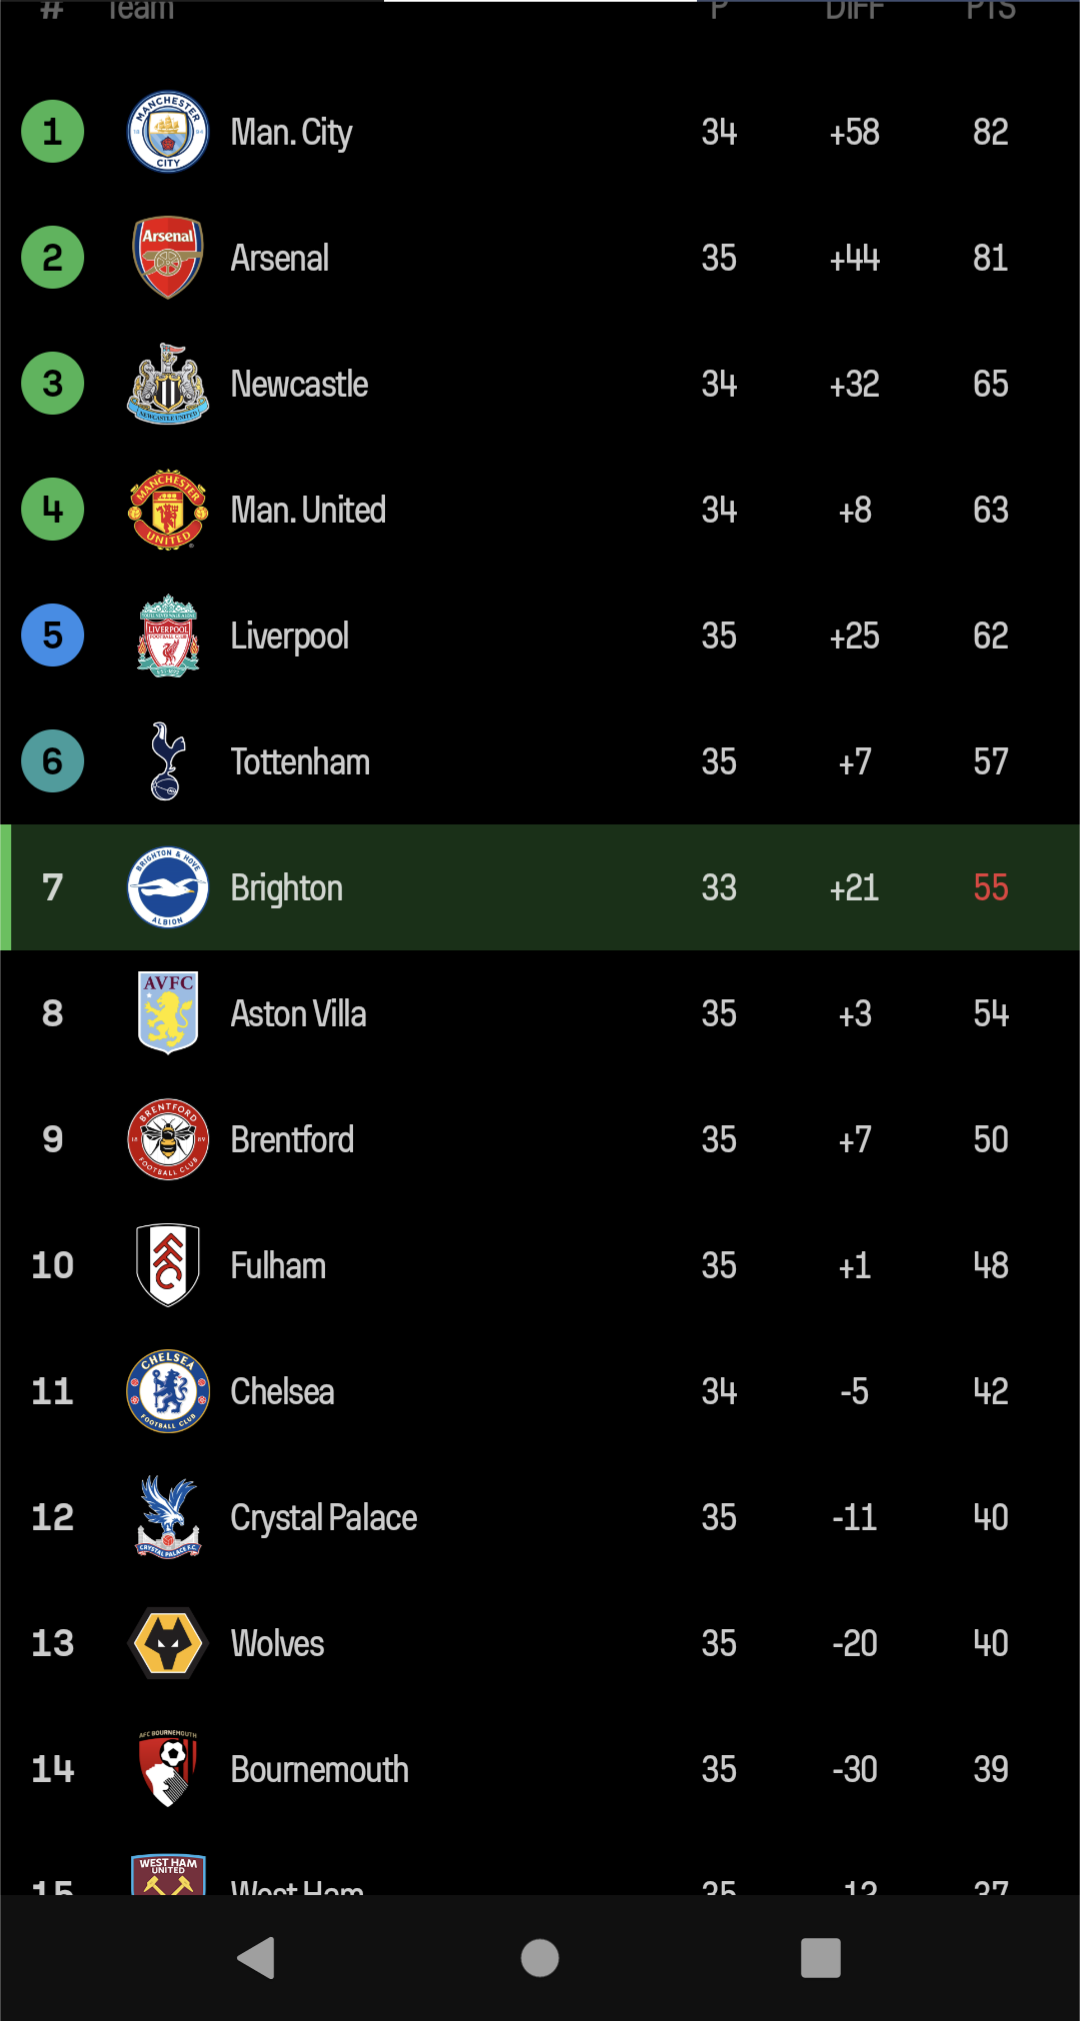The height and width of the screenshot is (2021, 1080).
Task: Tap the Man. United club crest
Action: click(168, 510)
